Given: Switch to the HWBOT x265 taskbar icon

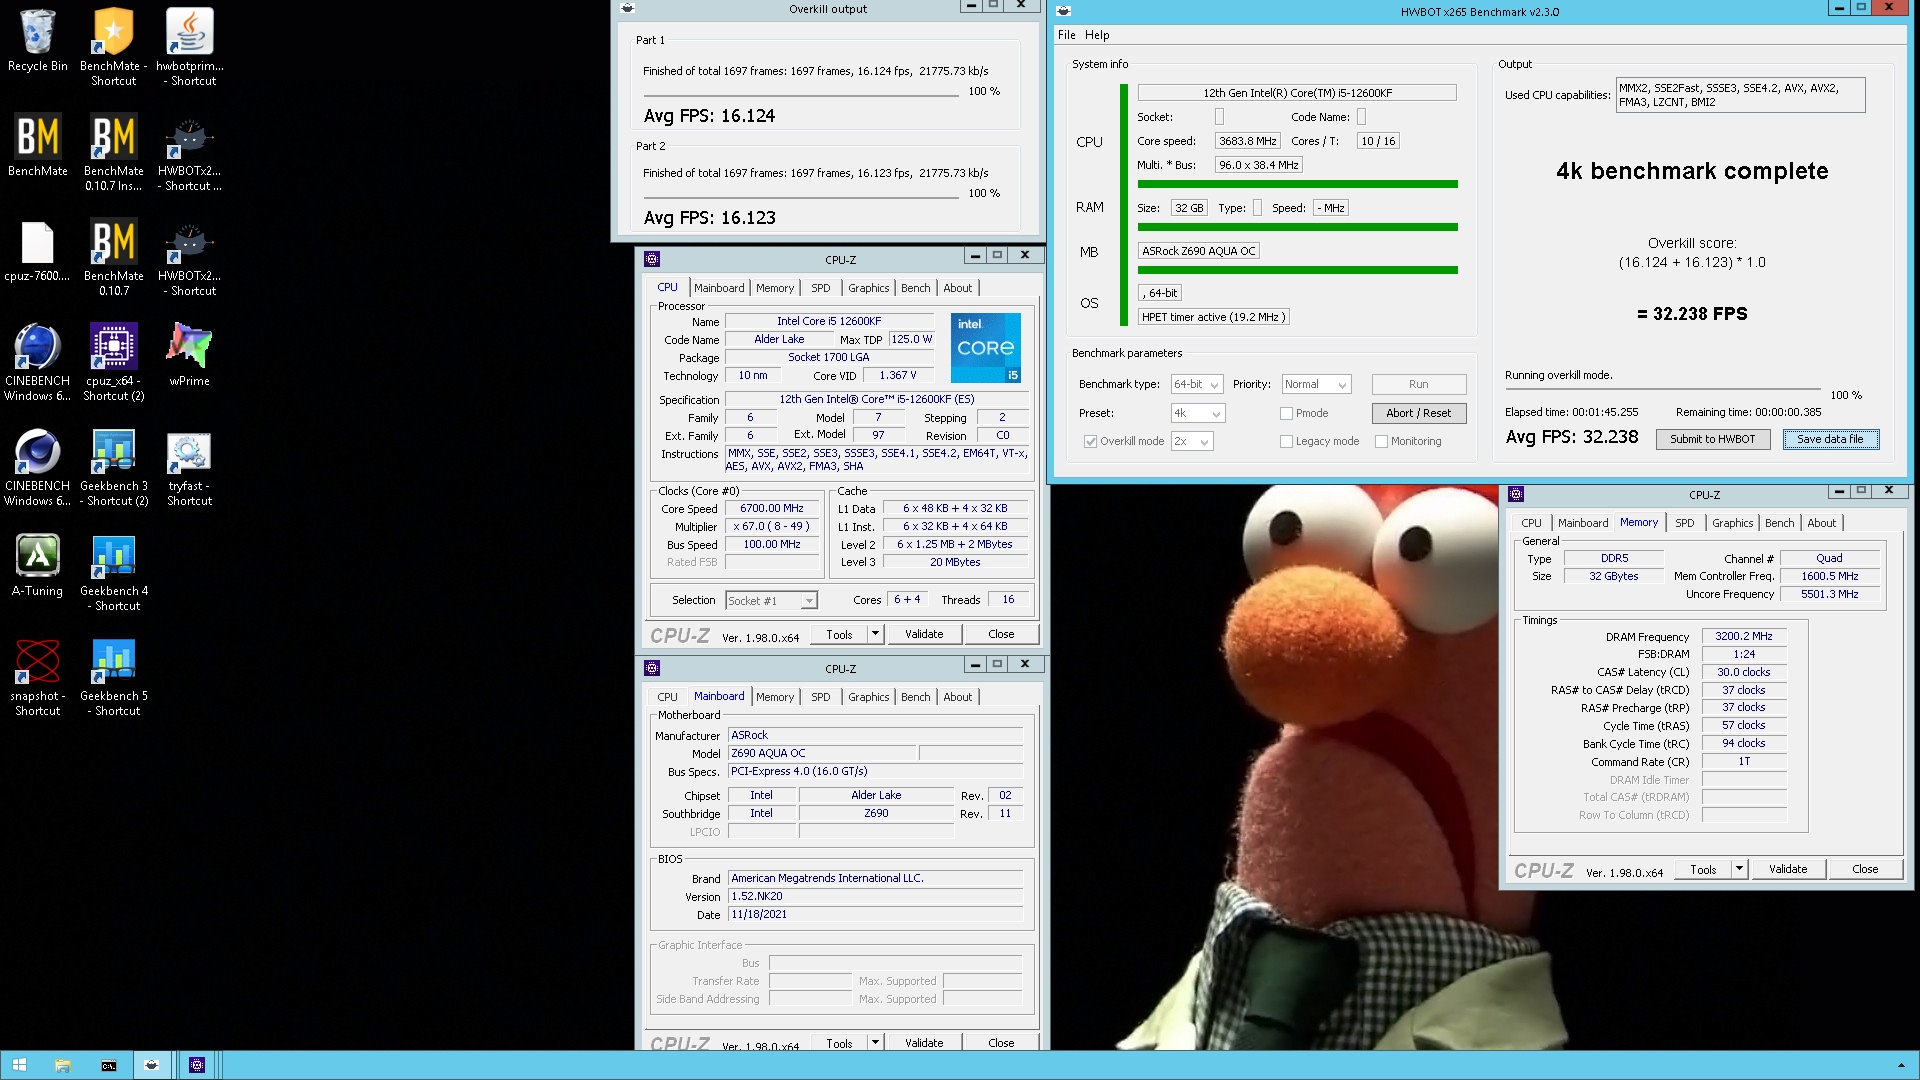Looking at the screenshot, I should [152, 1065].
